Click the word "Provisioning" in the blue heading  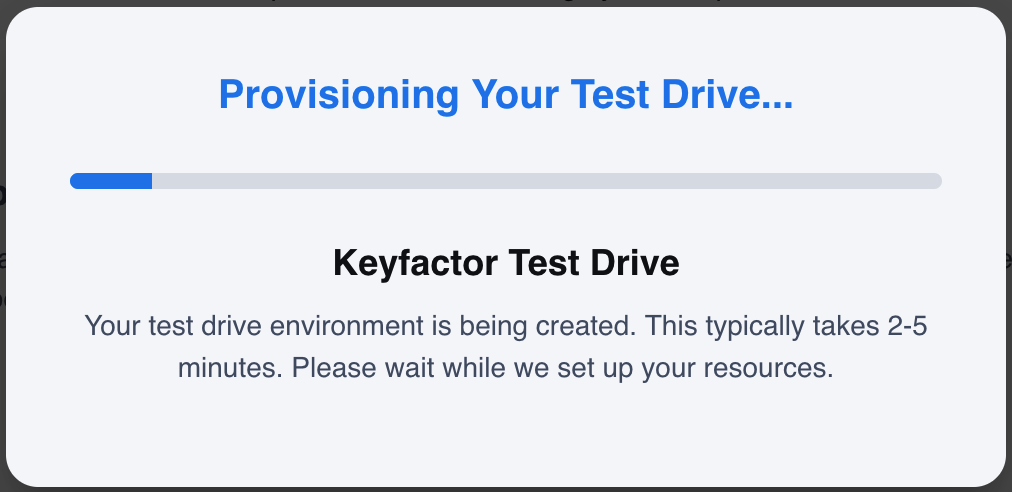pos(339,95)
